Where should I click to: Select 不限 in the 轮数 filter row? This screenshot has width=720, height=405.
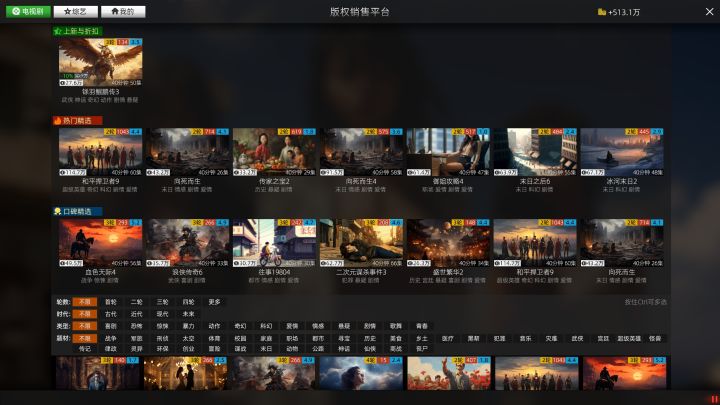tap(84, 302)
